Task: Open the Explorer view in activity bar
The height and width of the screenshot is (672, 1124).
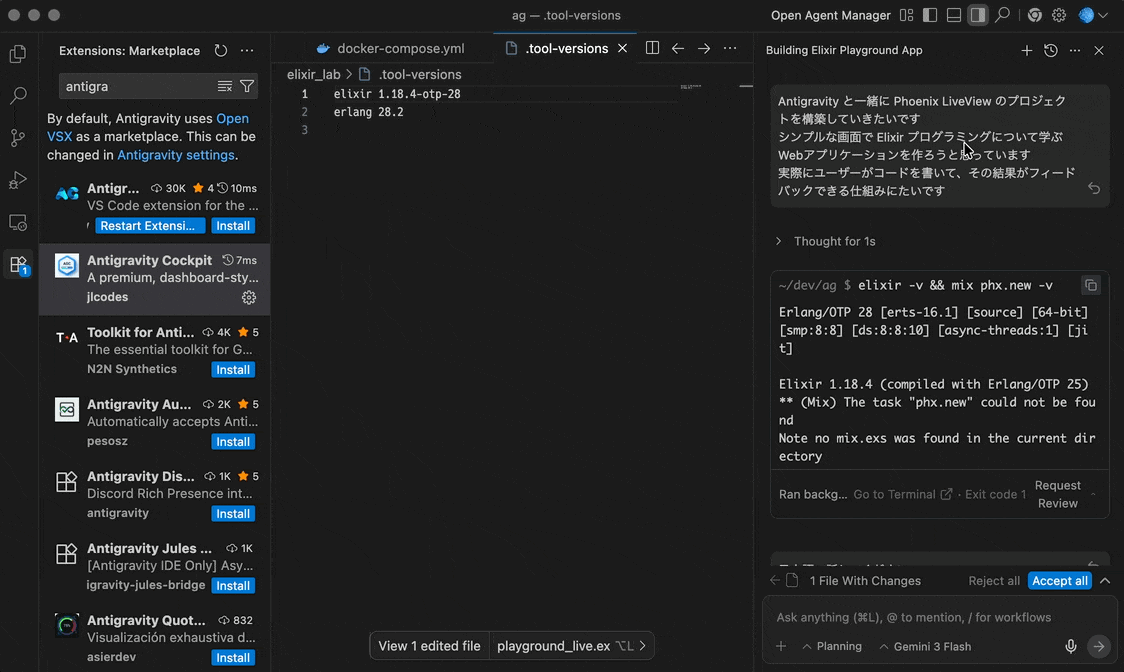Action: [18, 54]
